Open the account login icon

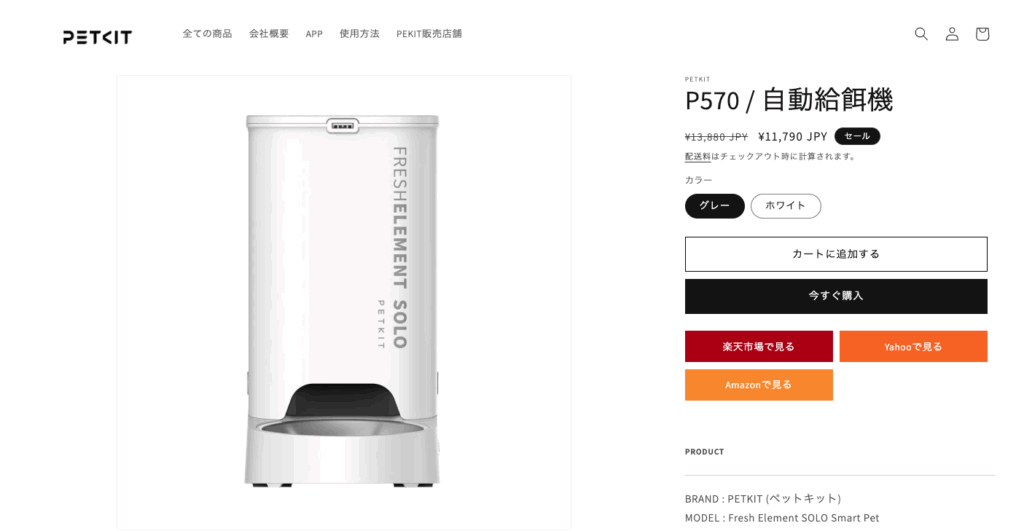tap(952, 34)
